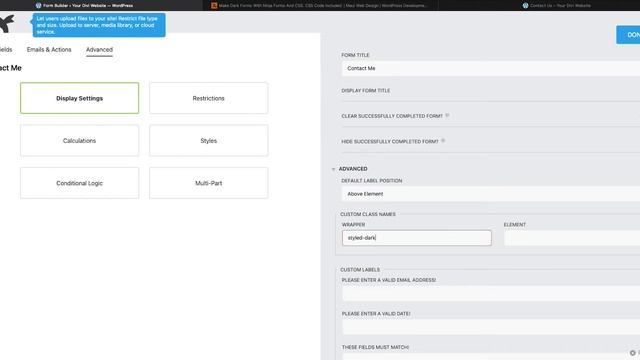Click the blue file upload tooltip
This screenshot has height=360, width=640.
tap(99, 25)
